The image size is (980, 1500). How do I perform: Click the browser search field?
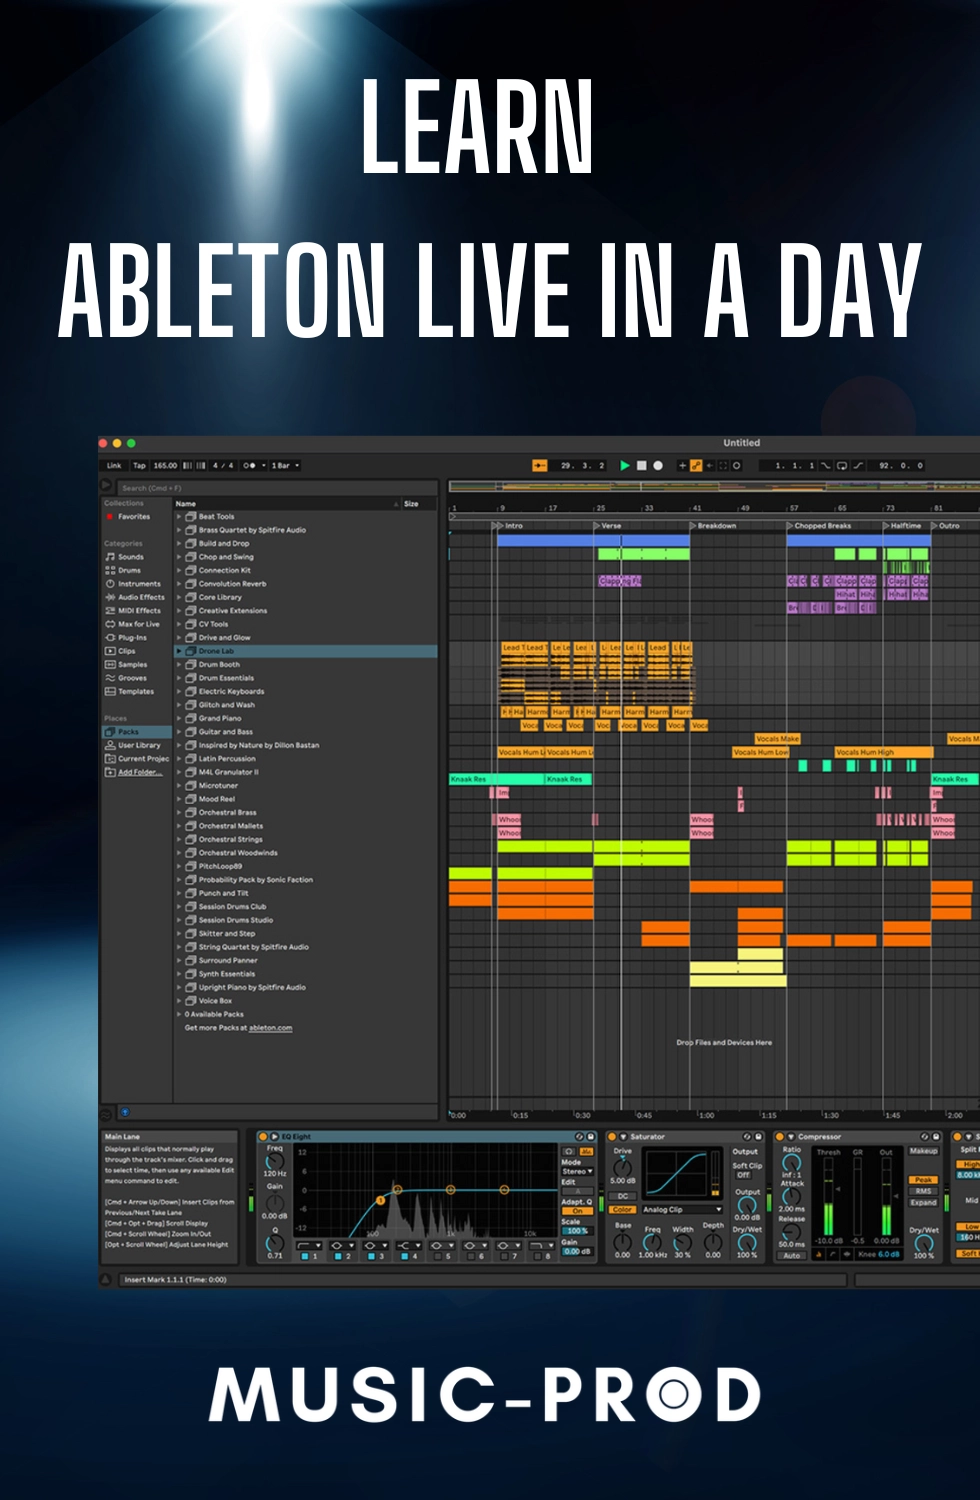(275, 488)
